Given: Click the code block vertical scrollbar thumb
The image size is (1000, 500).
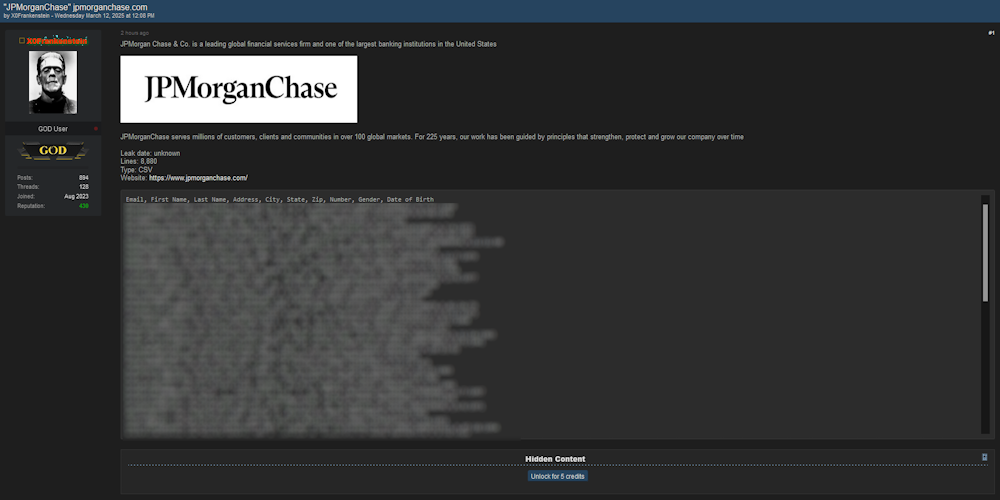Looking at the screenshot, I should 985,250.
